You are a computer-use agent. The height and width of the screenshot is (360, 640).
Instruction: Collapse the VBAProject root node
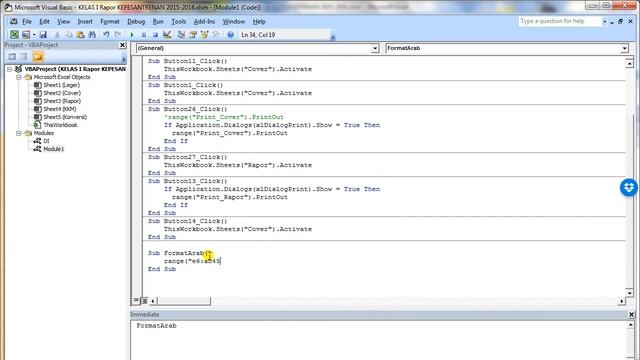click(x=9, y=69)
